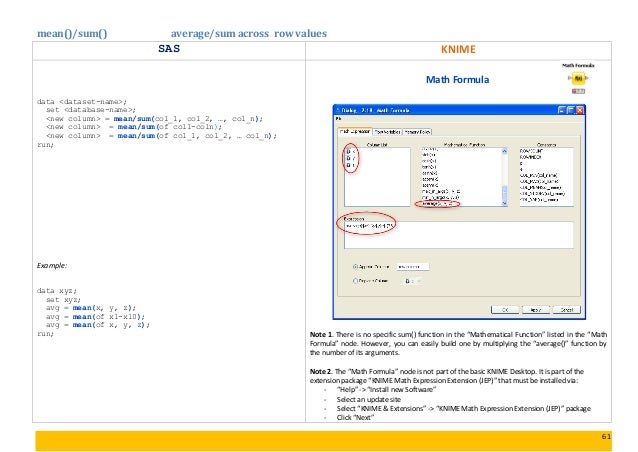Image resolution: width=638 pixels, height=452 pixels.
Task: Select column z in the Column List
Action: pos(351,165)
